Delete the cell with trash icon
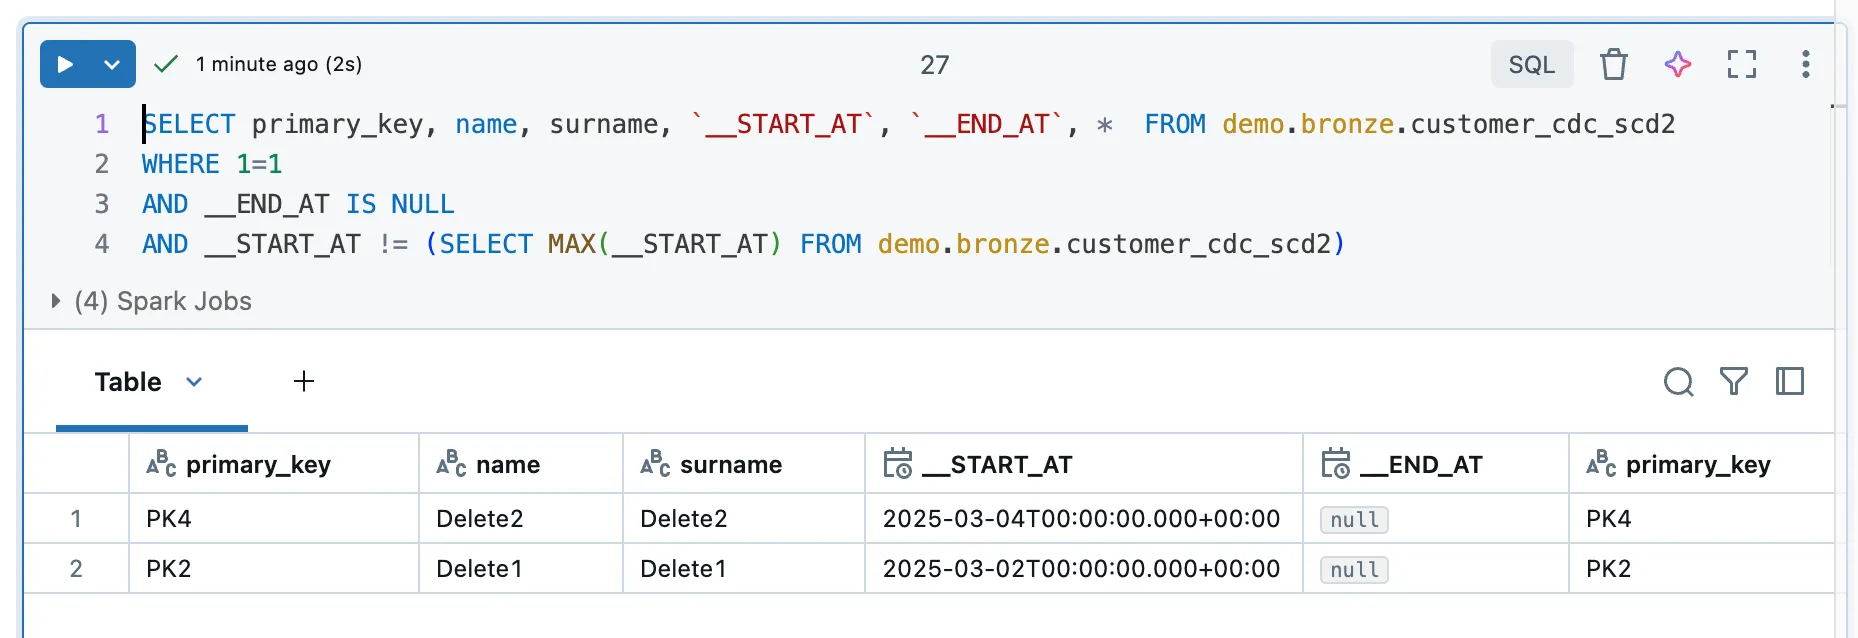Image resolution: width=1858 pixels, height=638 pixels. tap(1613, 64)
